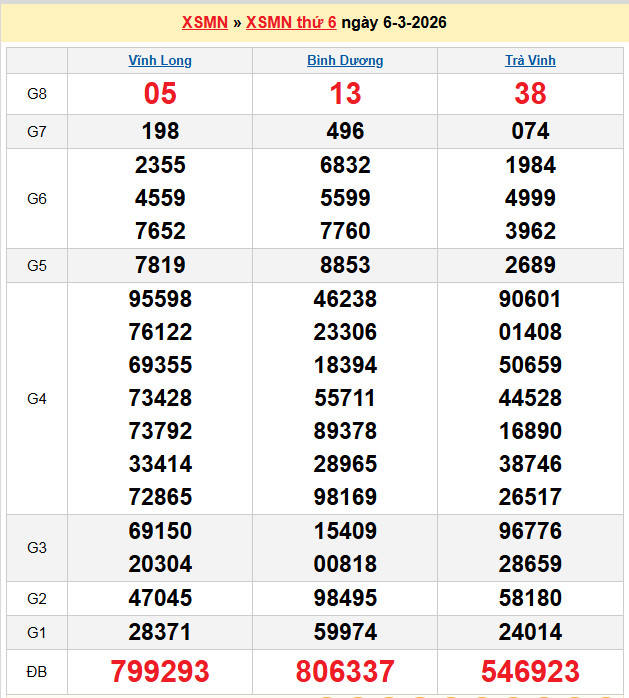Image resolution: width=629 pixels, height=698 pixels.
Task: Click the G8 result 05
Action: (160, 94)
